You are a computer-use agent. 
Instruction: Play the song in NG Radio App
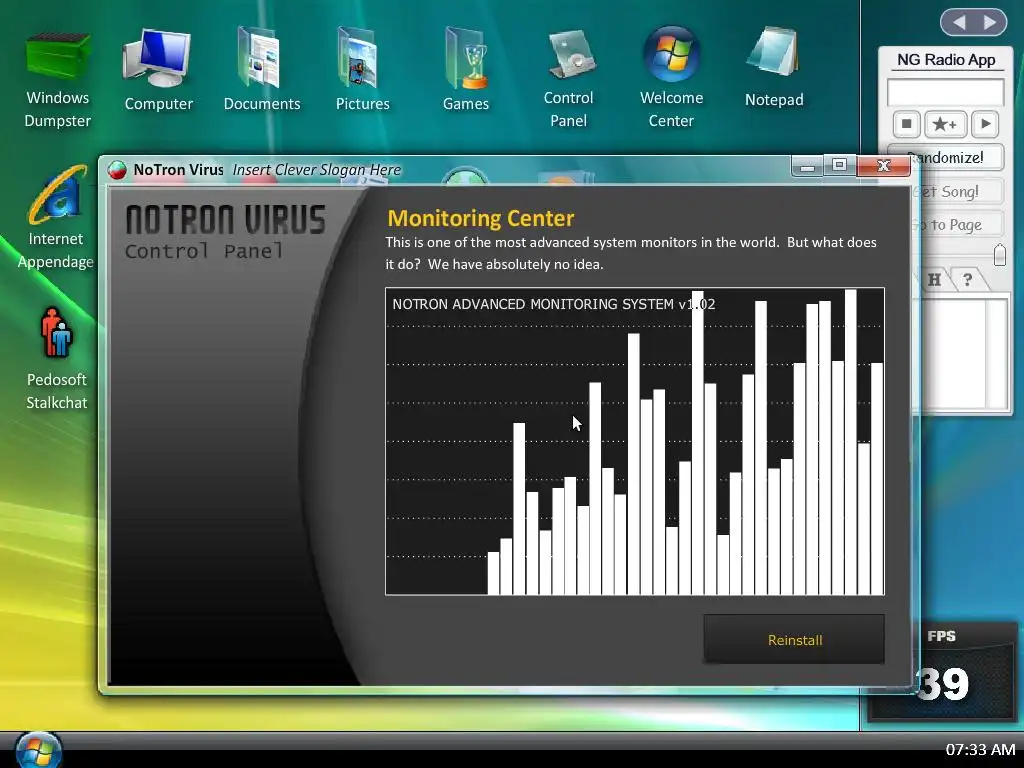[985, 124]
